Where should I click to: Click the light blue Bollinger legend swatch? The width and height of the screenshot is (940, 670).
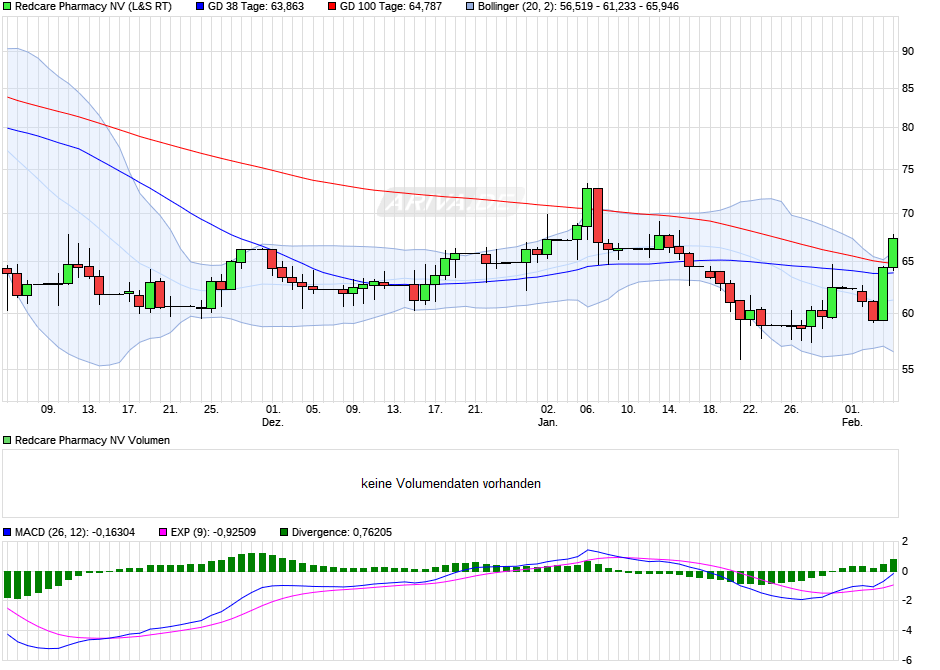[x=470, y=7]
